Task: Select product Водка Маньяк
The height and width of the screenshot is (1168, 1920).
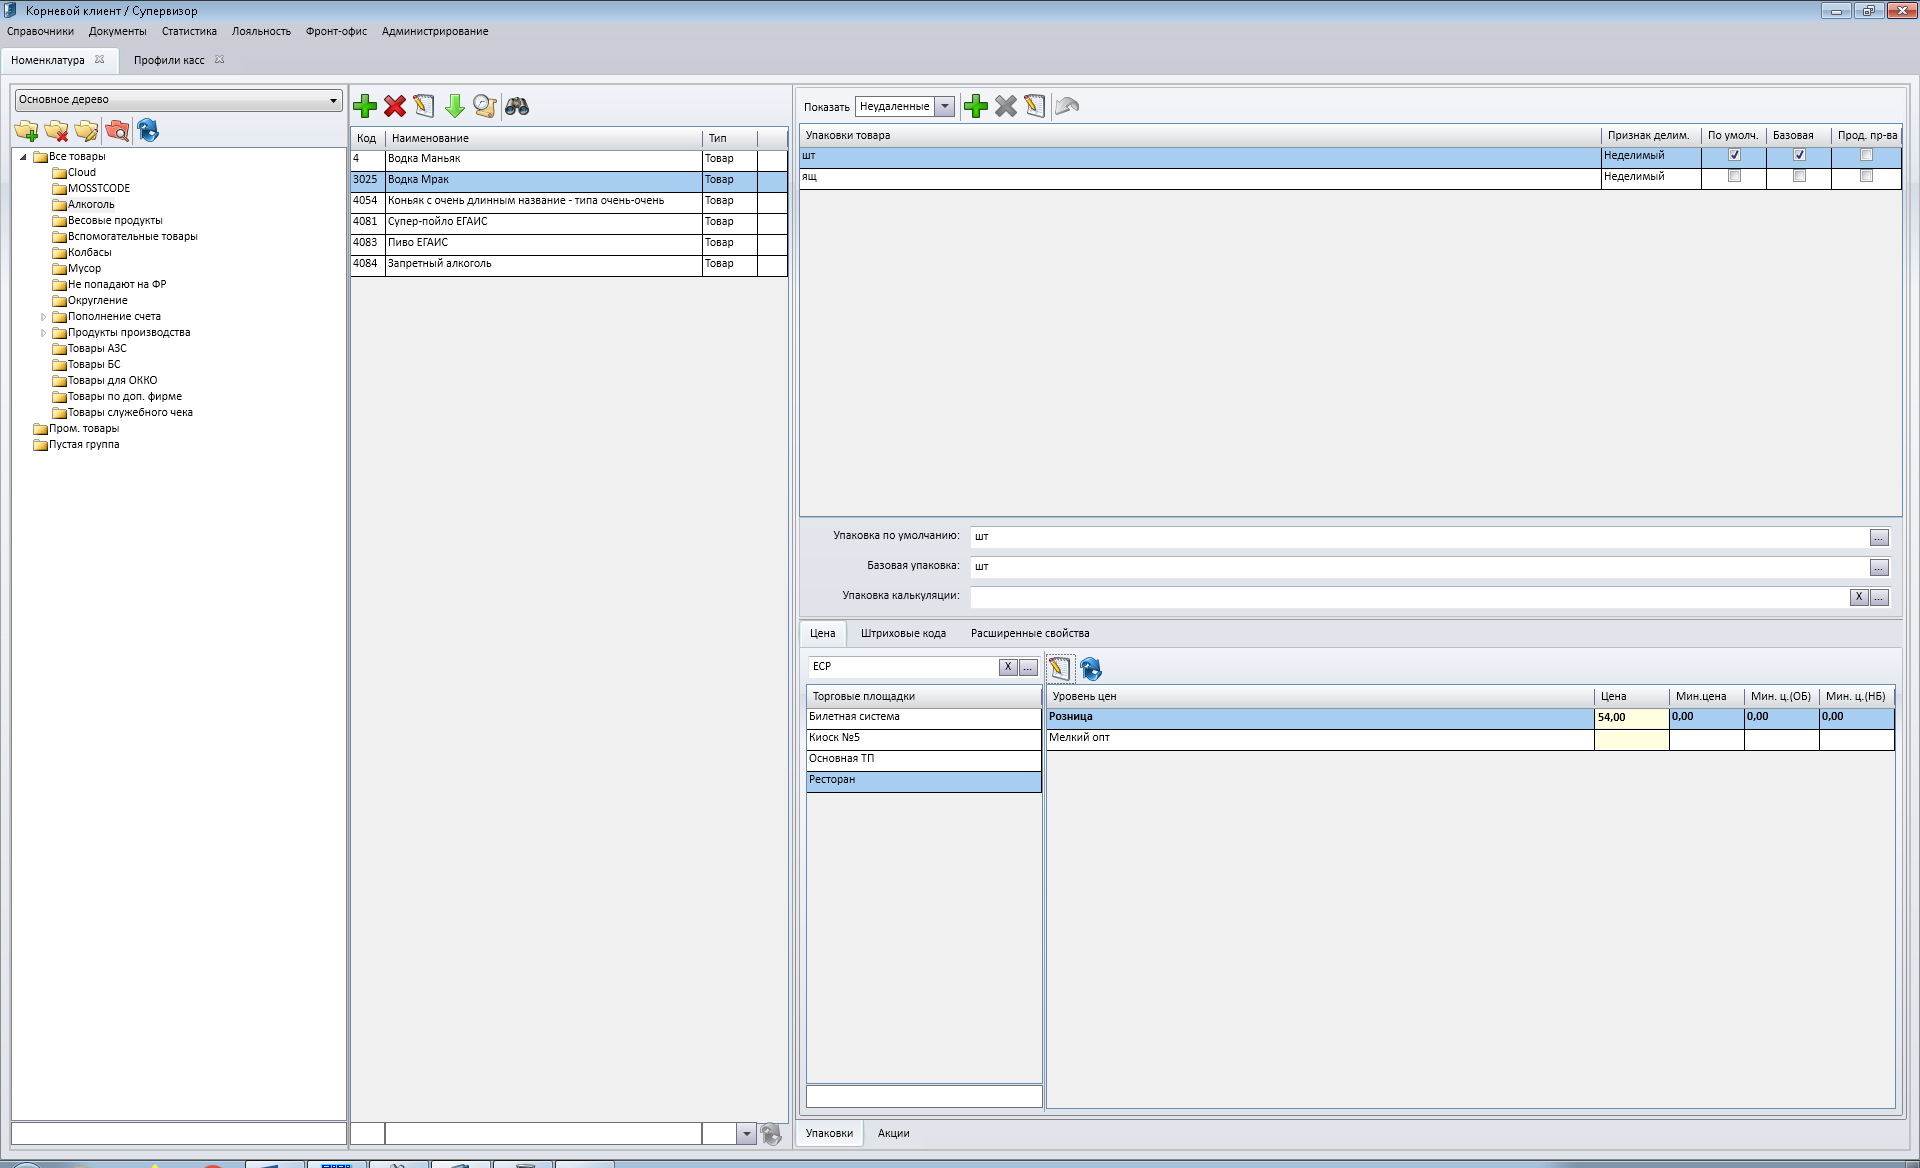Action: [x=568, y=160]
